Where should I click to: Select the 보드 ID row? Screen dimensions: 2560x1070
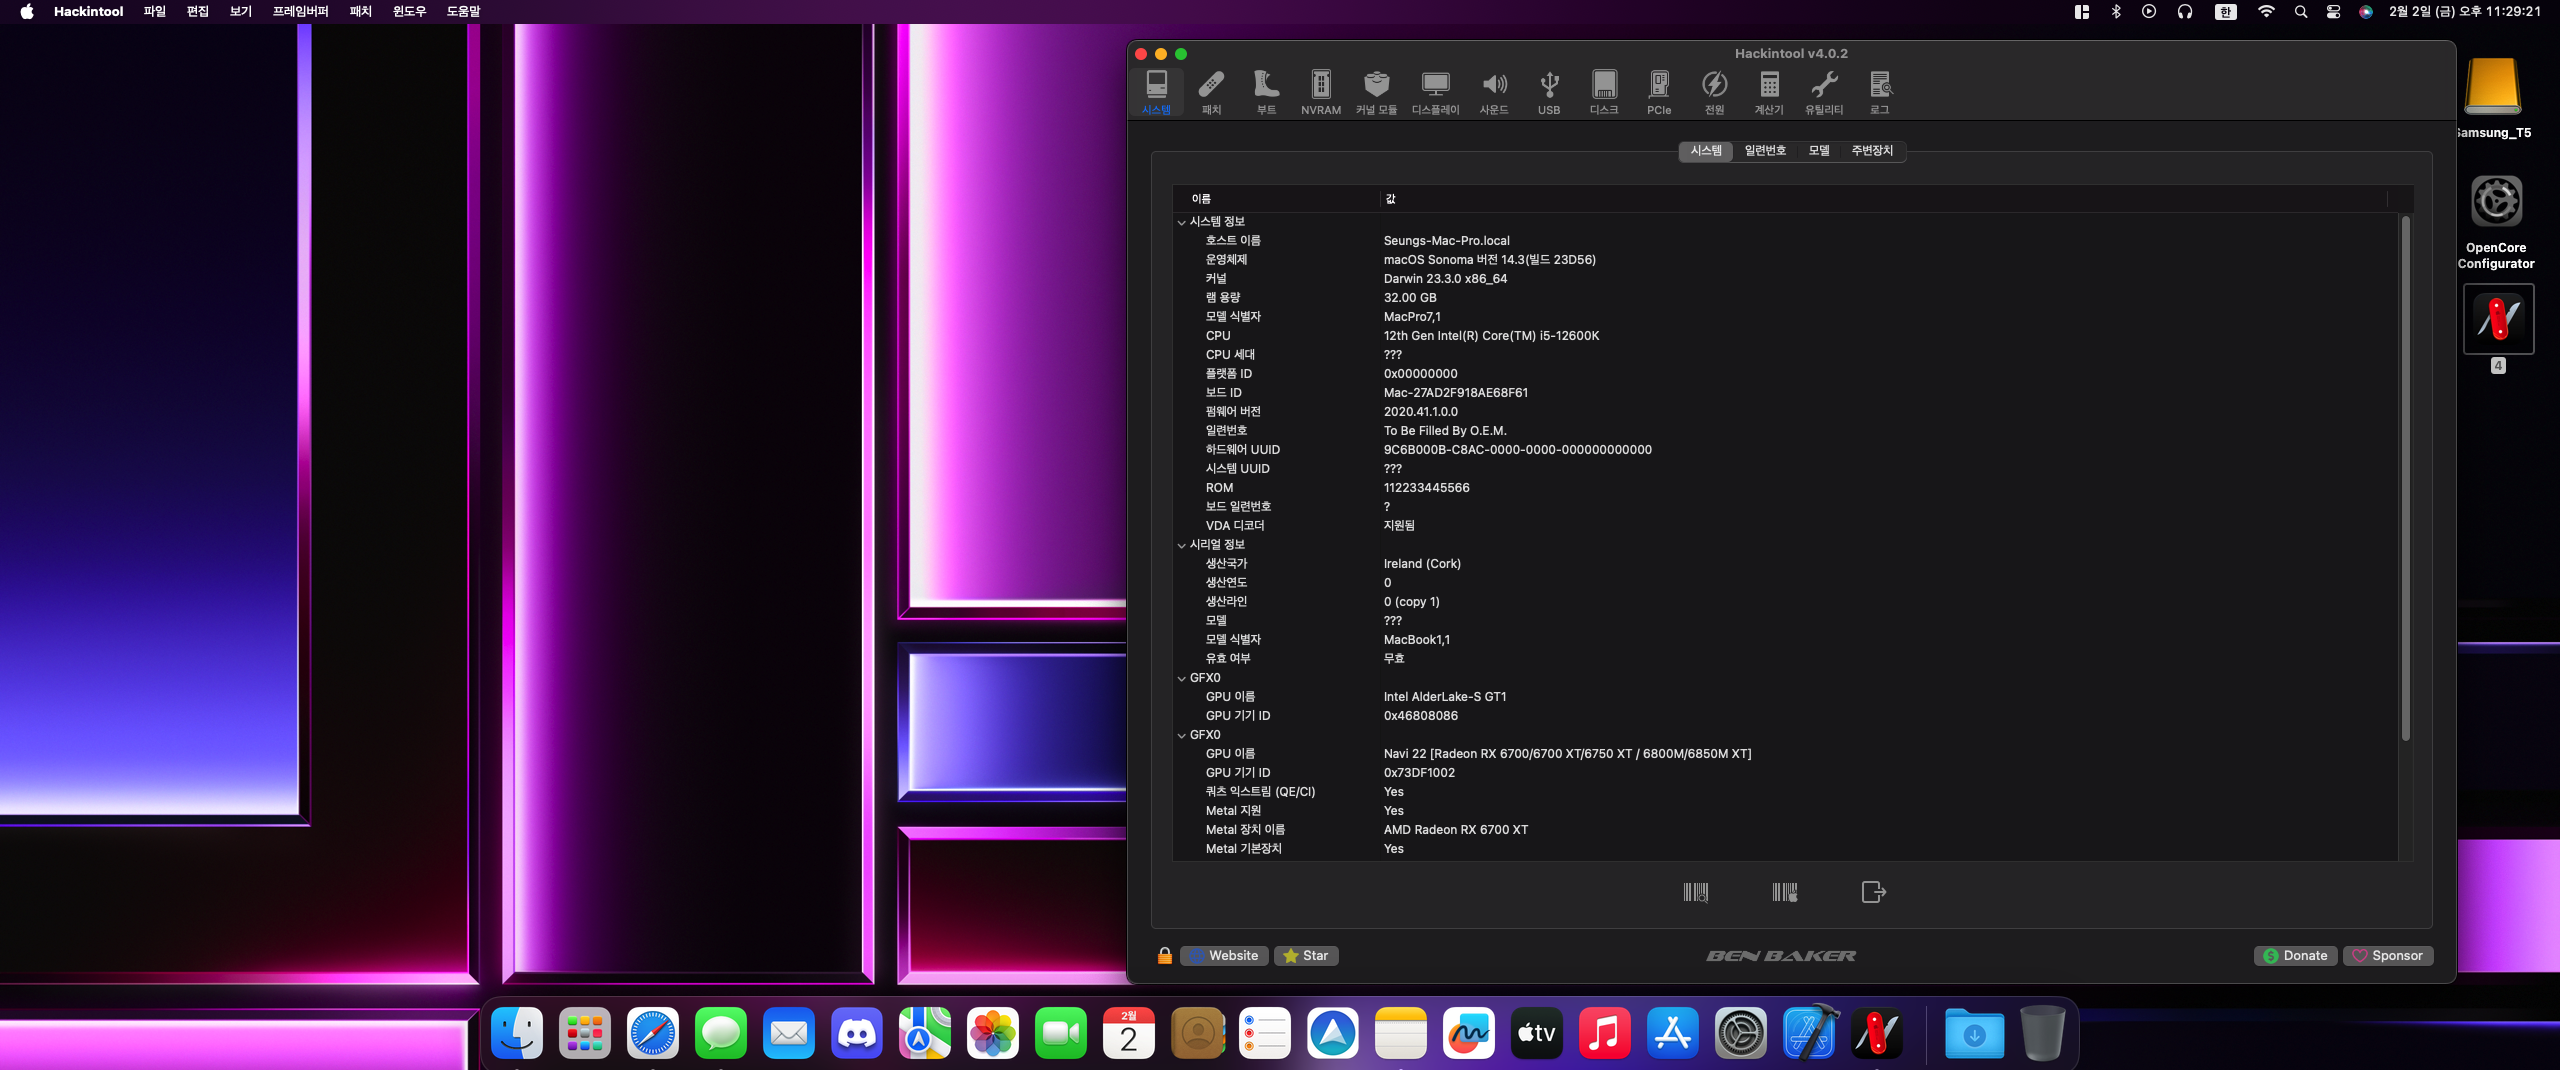coord(1785,393)
